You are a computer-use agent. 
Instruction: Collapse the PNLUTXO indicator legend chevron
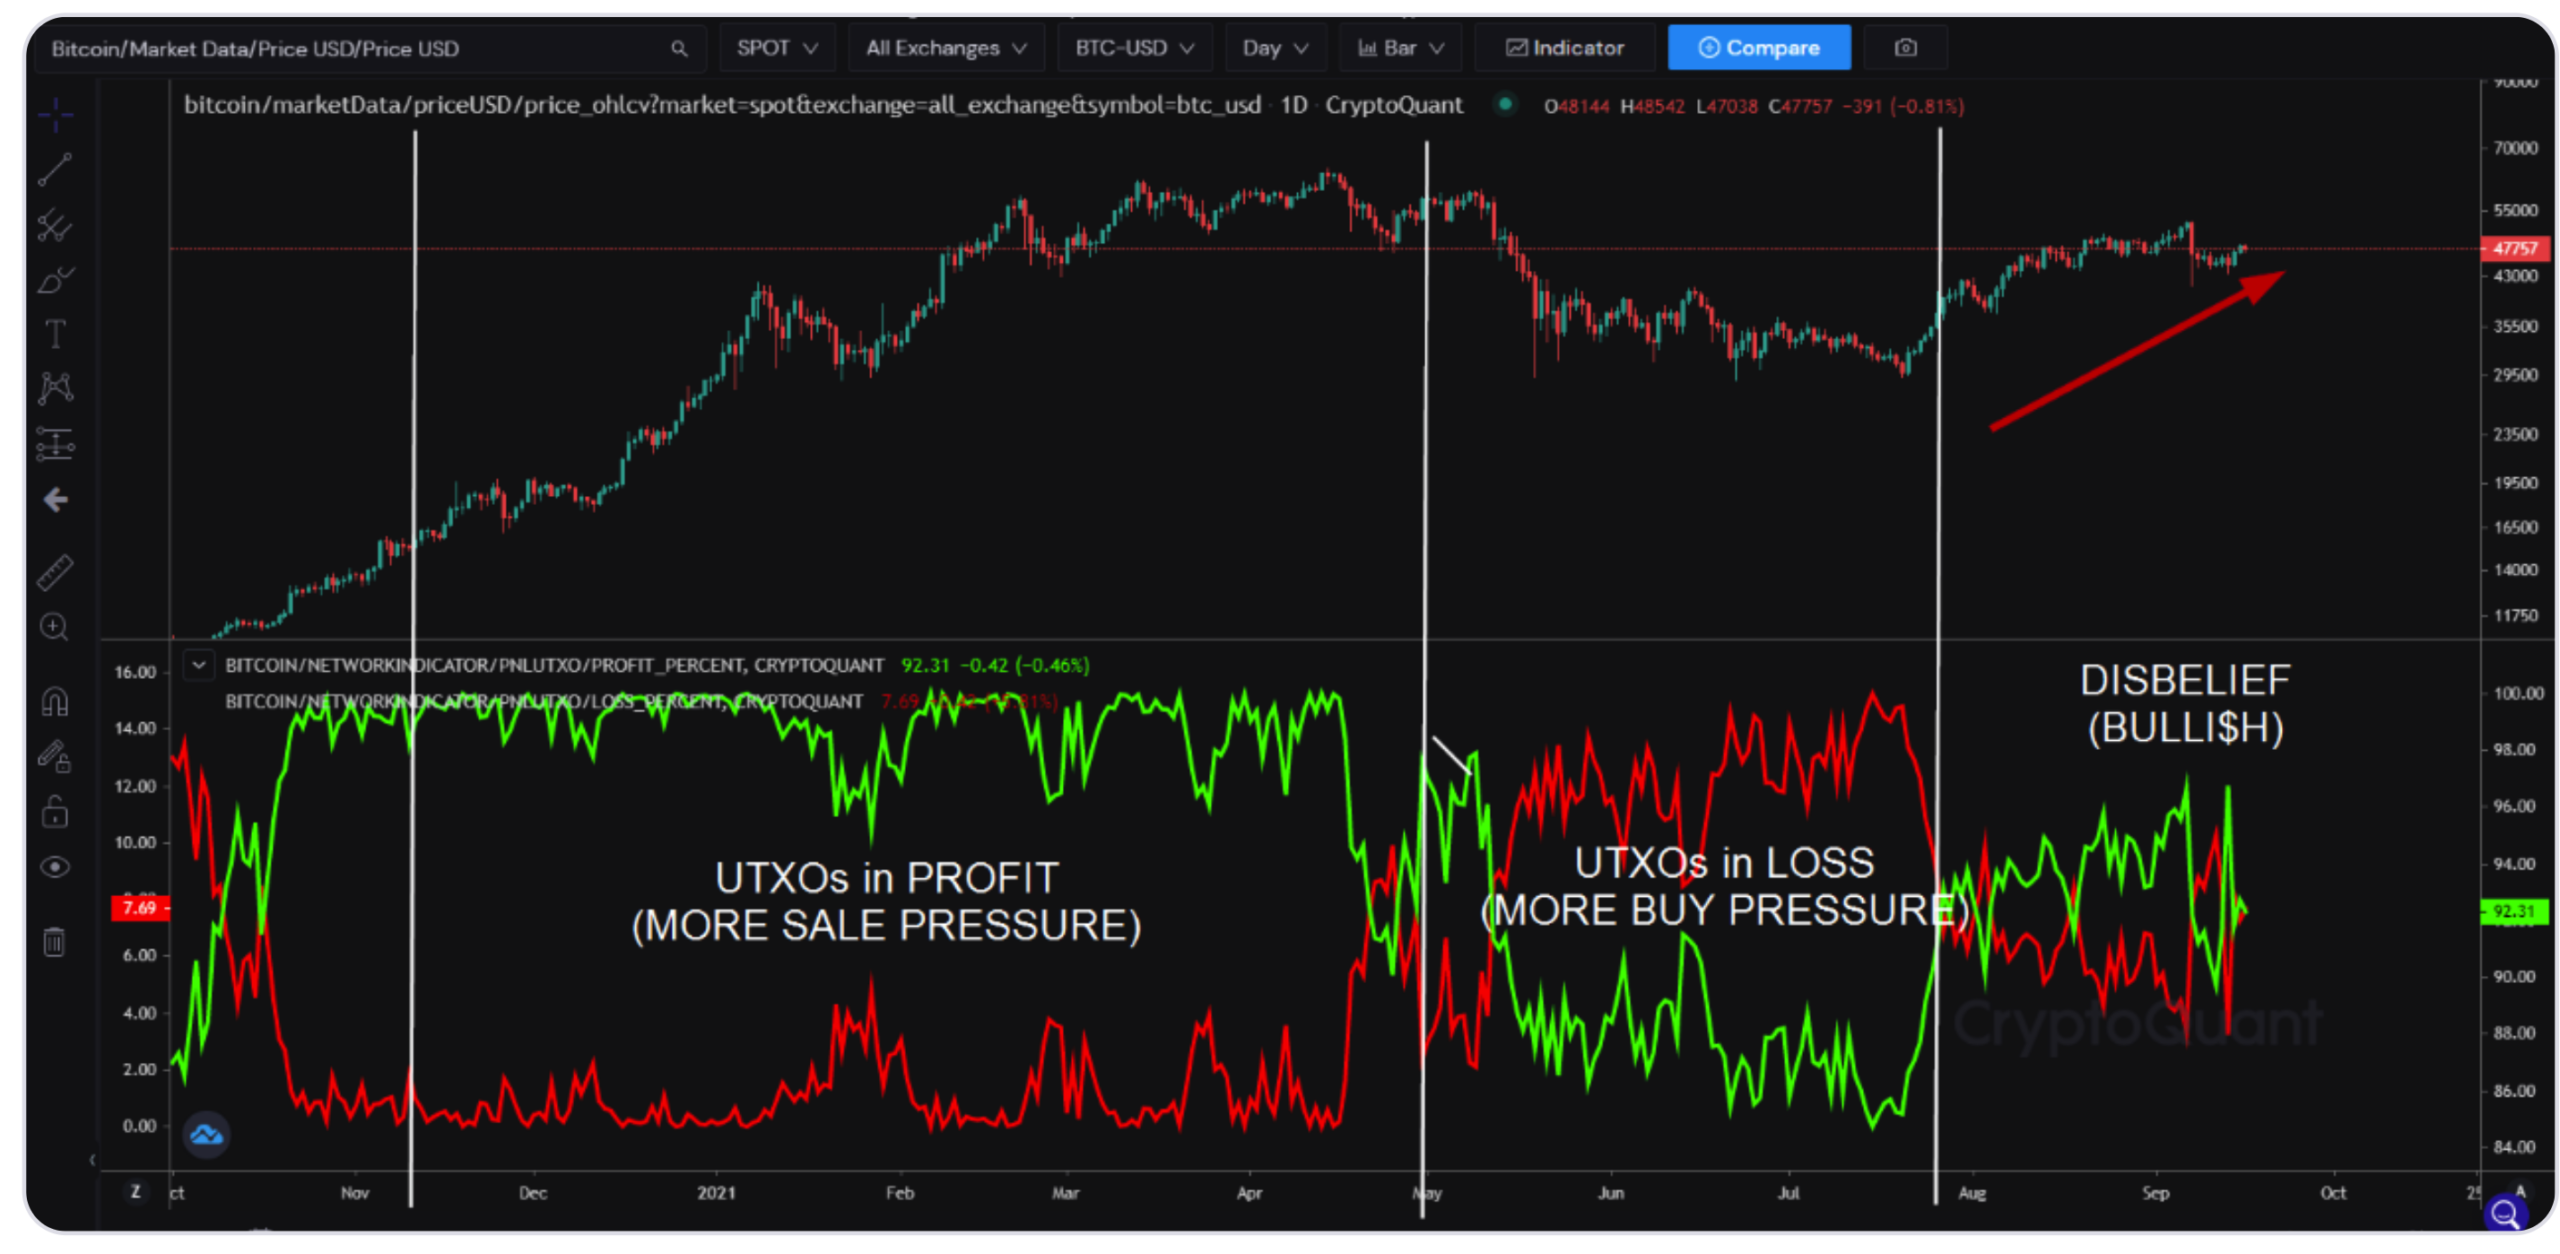[199, 664]
